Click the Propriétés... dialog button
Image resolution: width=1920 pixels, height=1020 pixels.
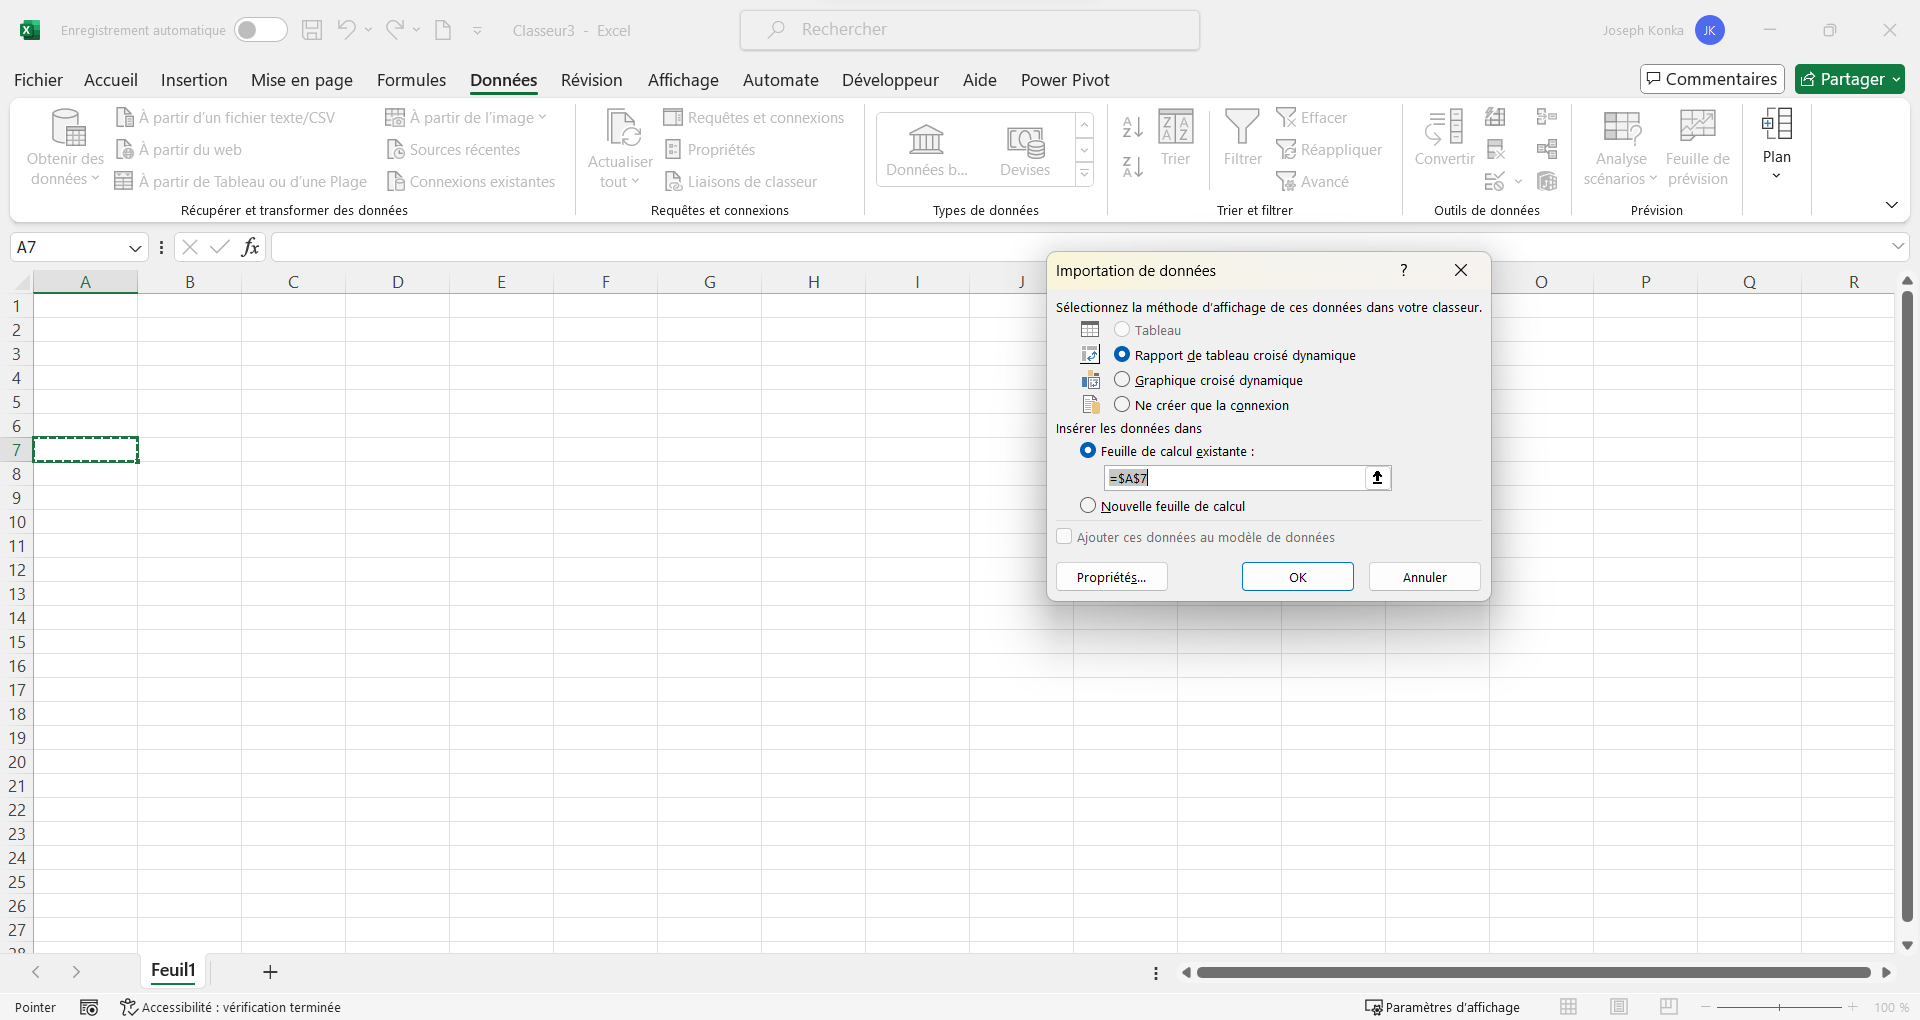[1112, 577]
